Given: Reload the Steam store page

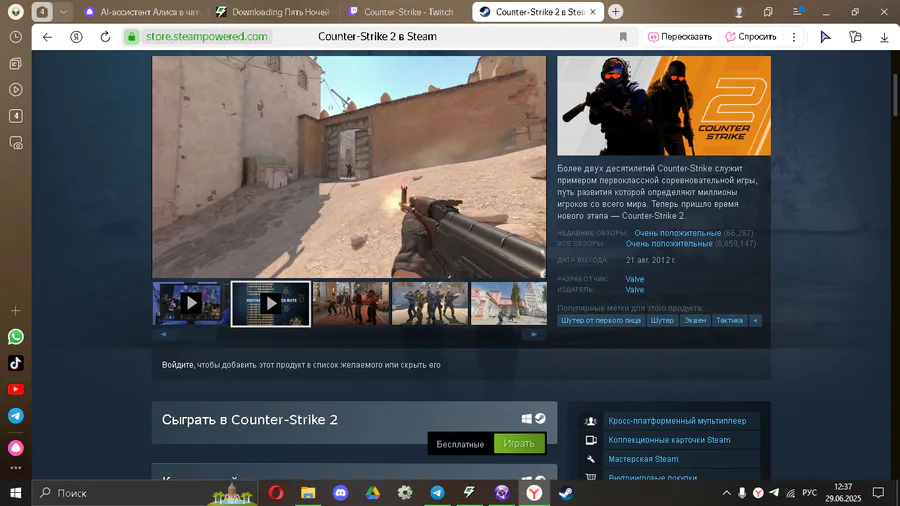Looking at the screenshot, I should (x=105, y=37).
